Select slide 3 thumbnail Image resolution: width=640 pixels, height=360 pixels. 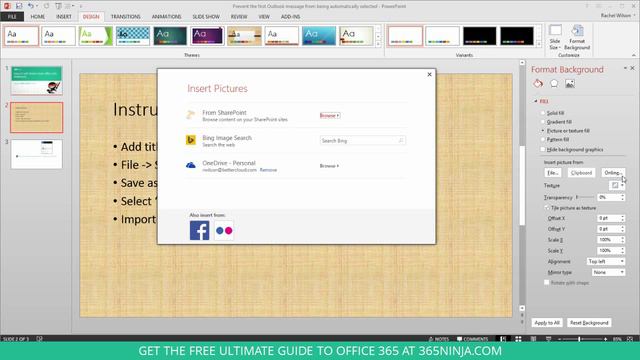click(x=37, y=154)
